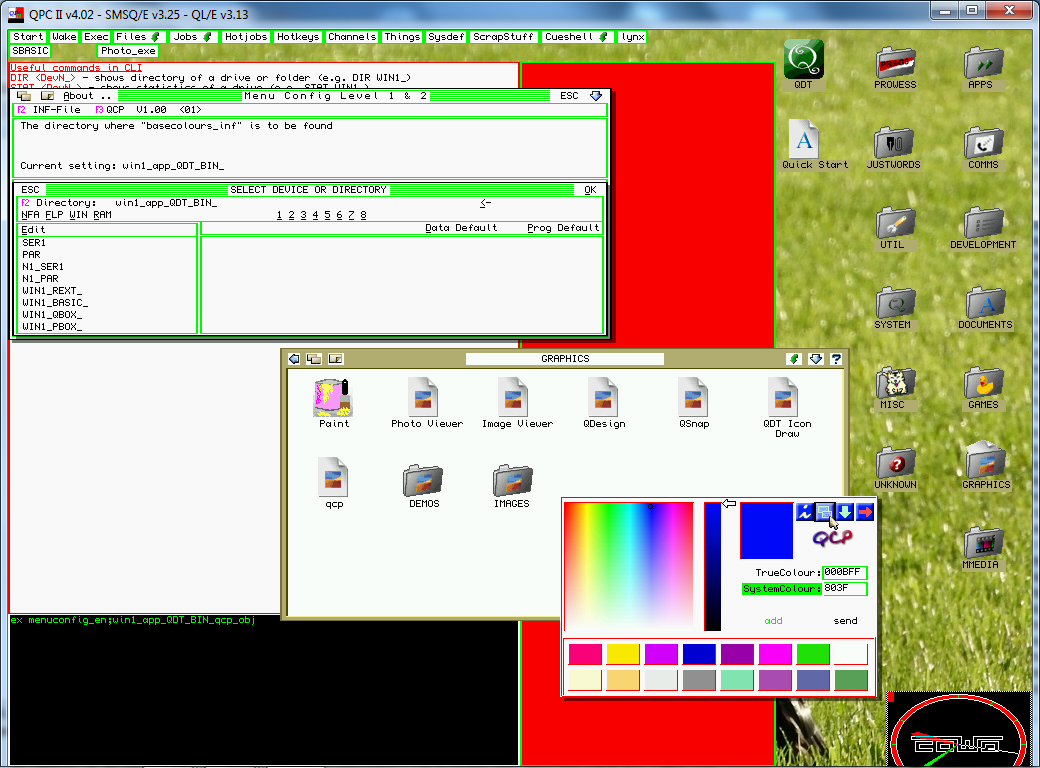1040x768 pixels.
Task: Launch Image Viewer in GRAPHICS window
Action: pyautogui.click(x=513, y=397)
